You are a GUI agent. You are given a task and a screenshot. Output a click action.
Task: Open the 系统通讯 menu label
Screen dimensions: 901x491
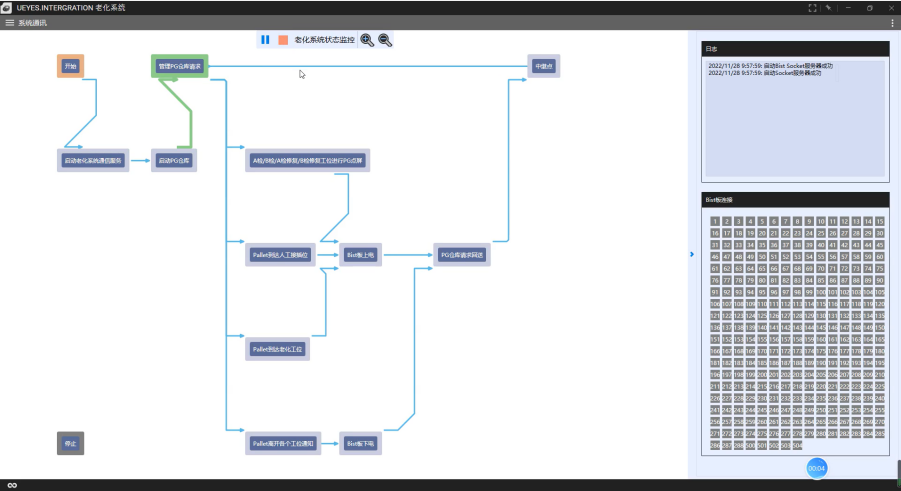point(32,22)
